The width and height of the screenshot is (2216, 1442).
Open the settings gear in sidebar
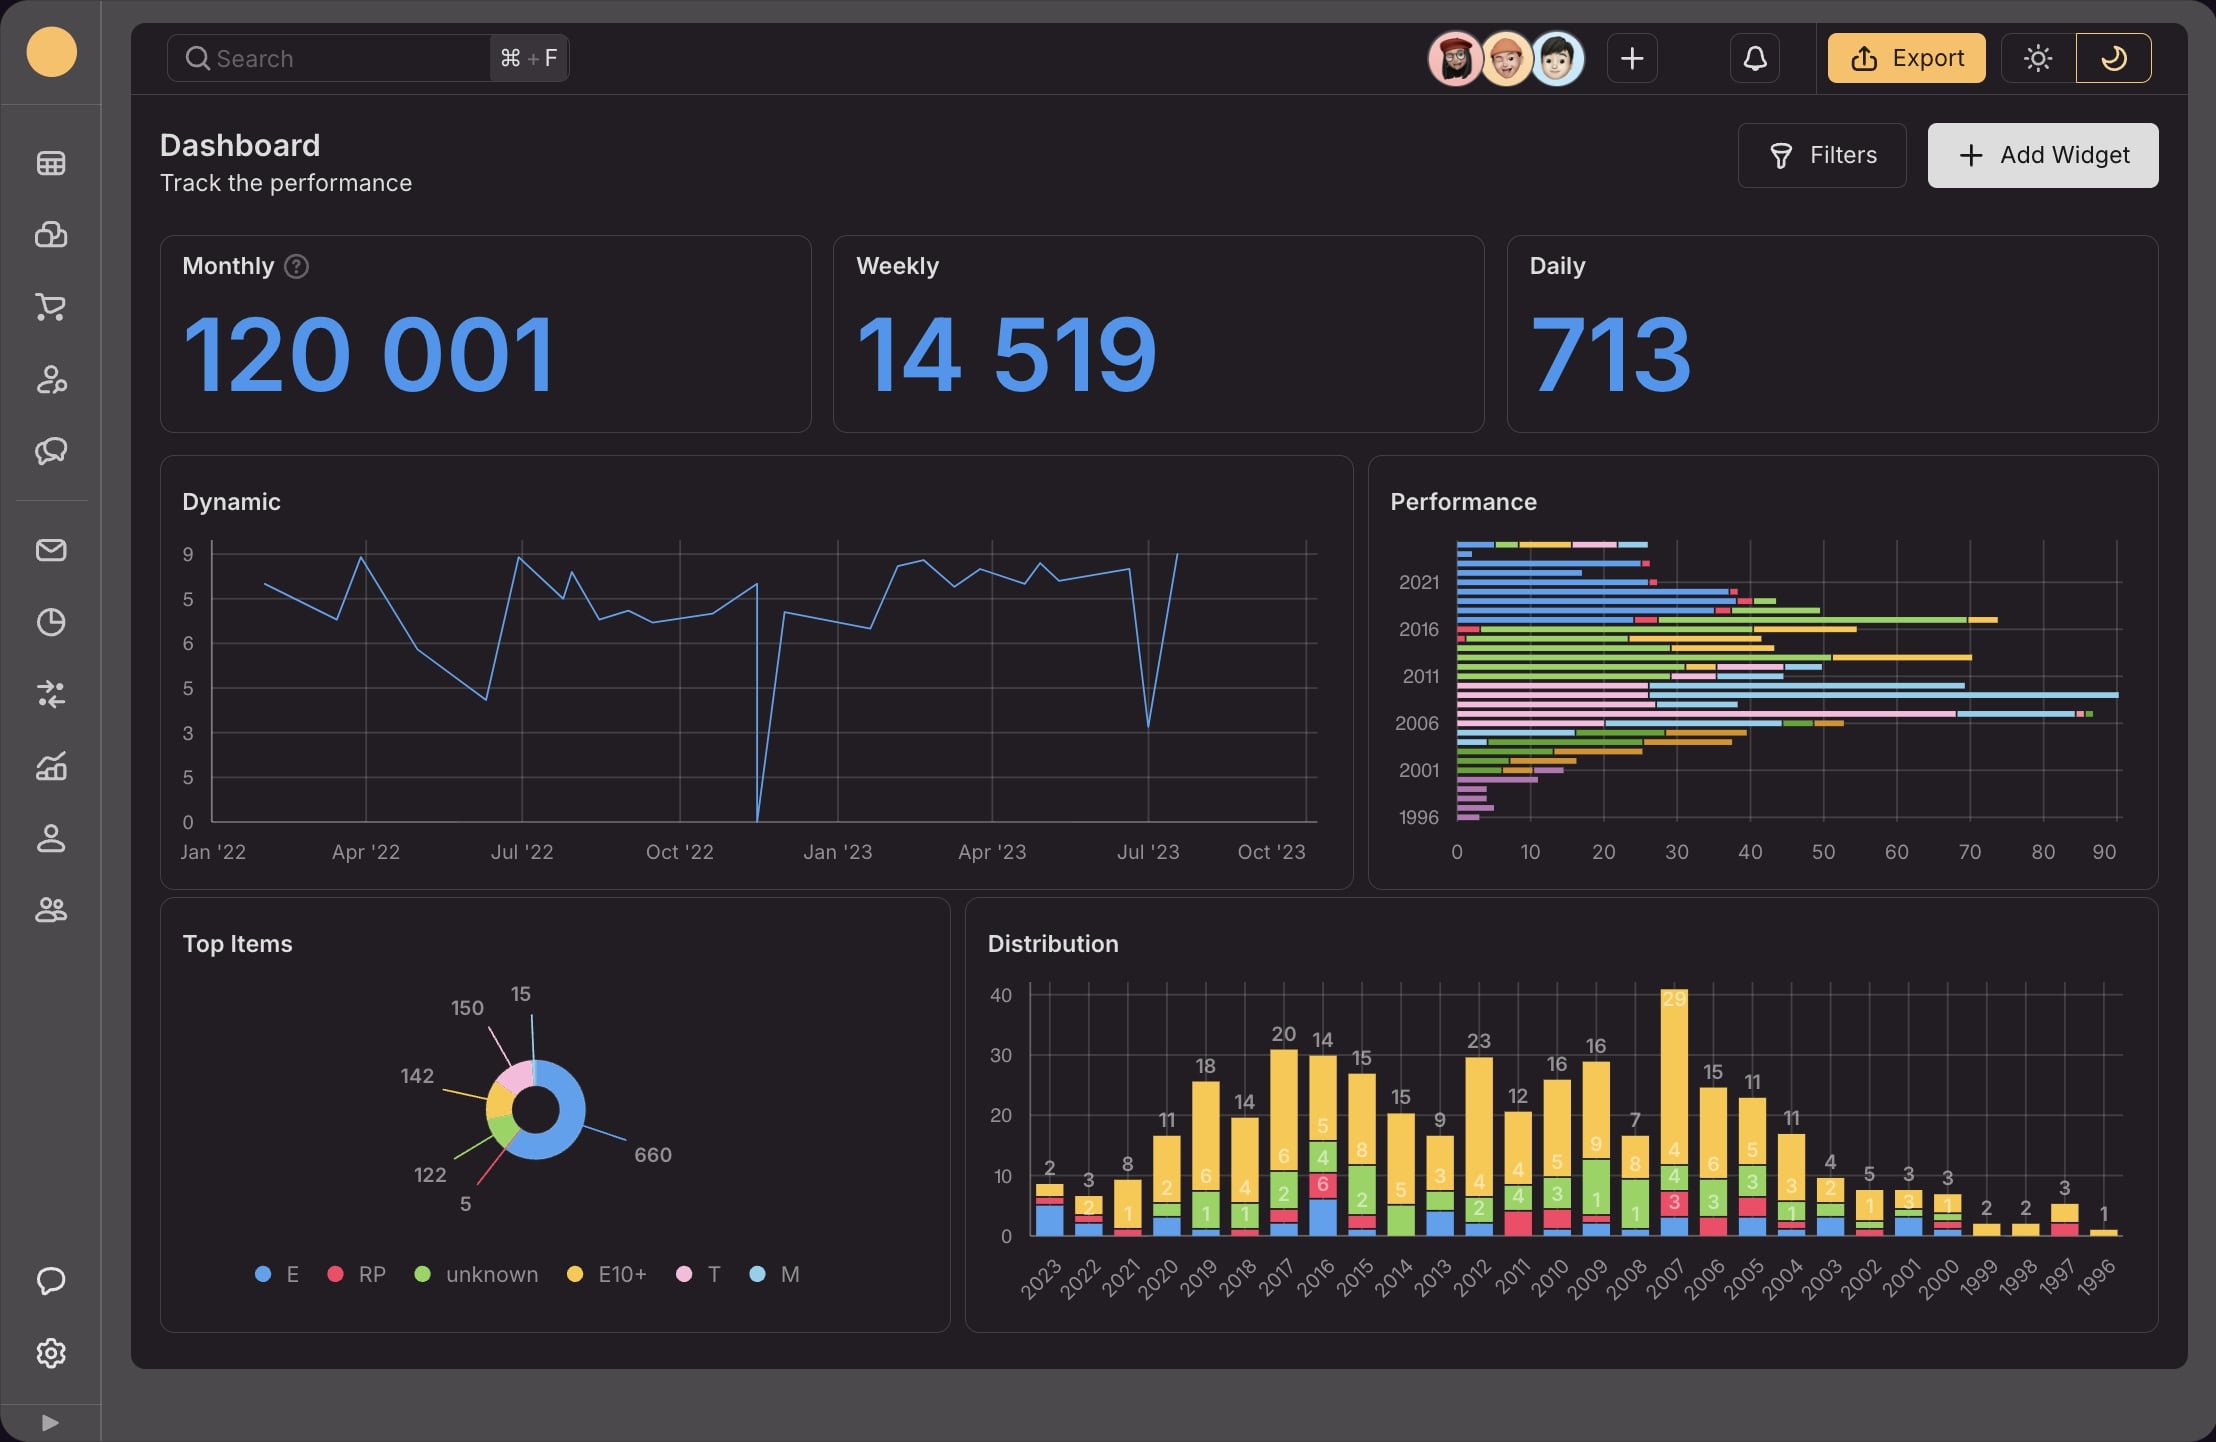coord(51,1353)
